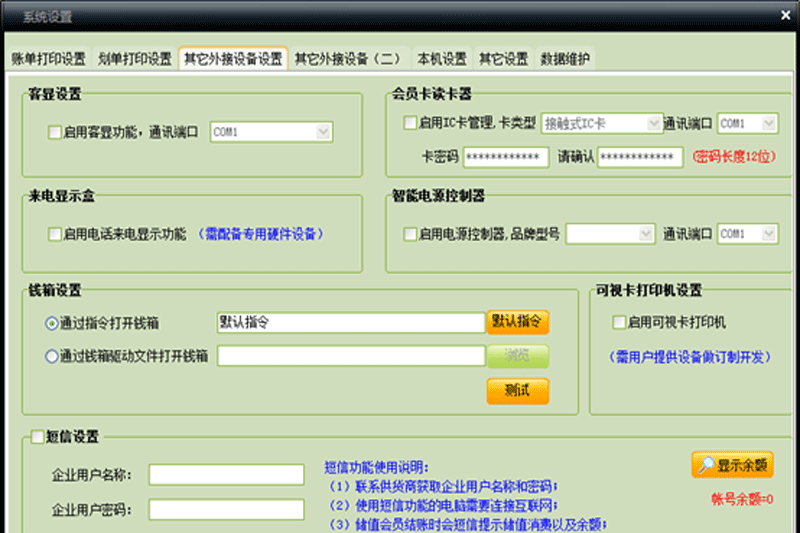Click 帐号余额=0 red text
The width and height of the screenshot is (800, 533).
pyautogui.click(x=742, y=499)
